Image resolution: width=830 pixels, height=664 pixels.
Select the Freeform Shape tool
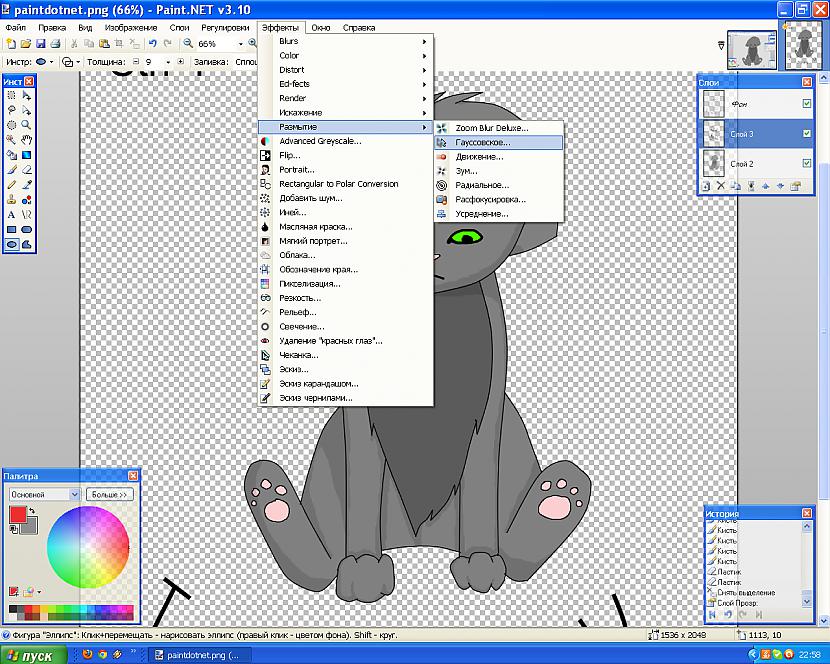coord(26,244)
